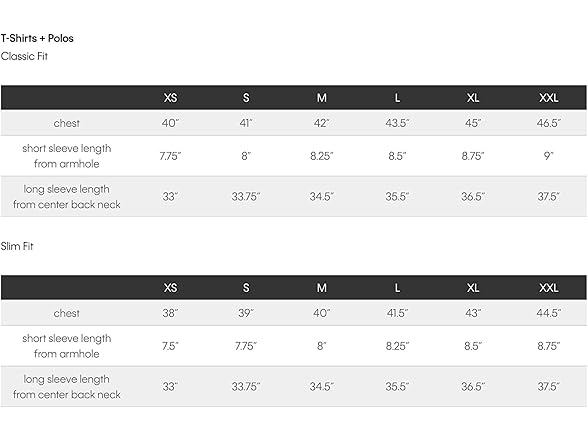Click Classic Fit short sleeve length row label
The image size is (588, 441).
tap(67, 156)
